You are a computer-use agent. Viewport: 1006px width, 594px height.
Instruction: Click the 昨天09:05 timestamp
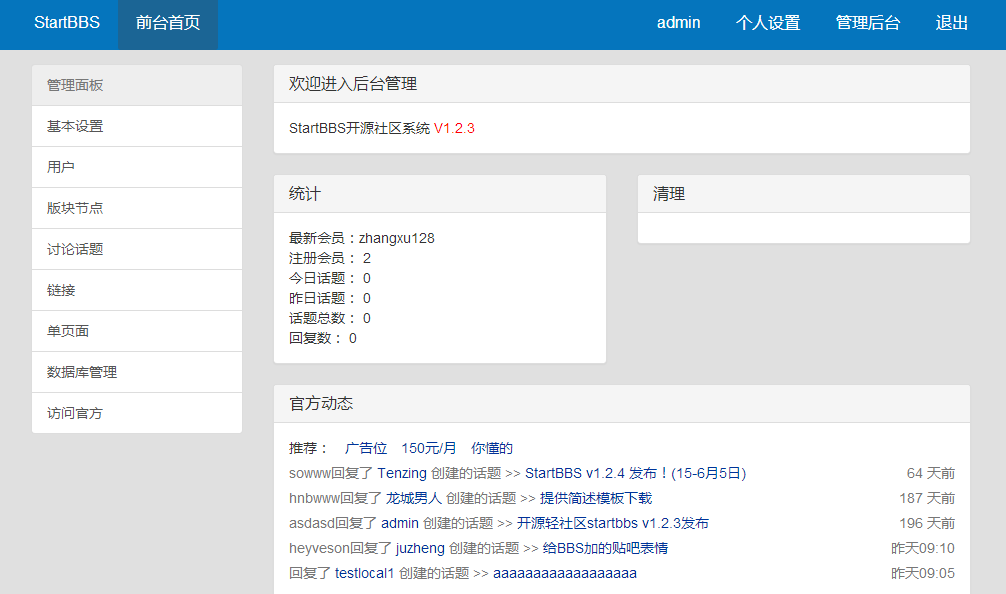(923, 573)
